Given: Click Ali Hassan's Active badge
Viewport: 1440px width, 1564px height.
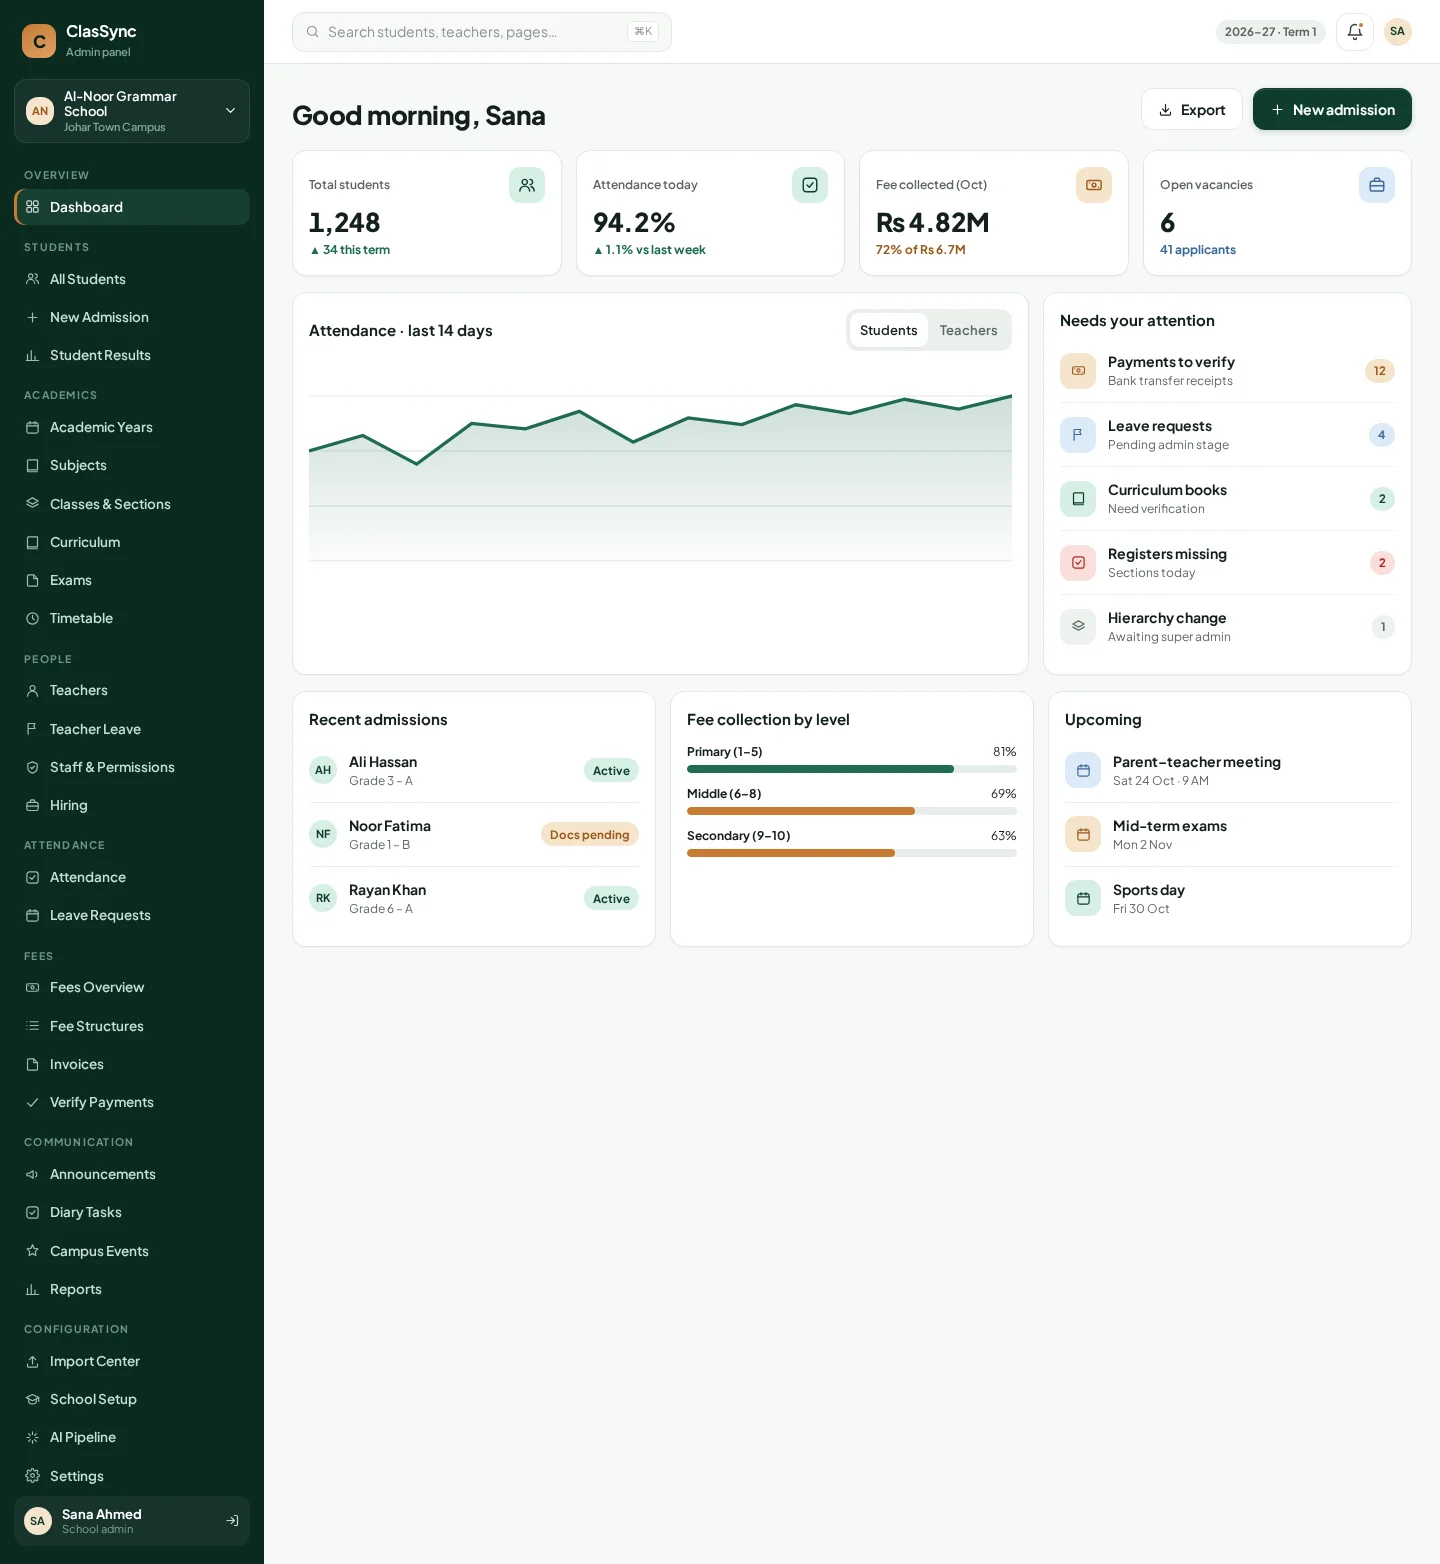Looking at the screenshot, I should coord(611,771).
